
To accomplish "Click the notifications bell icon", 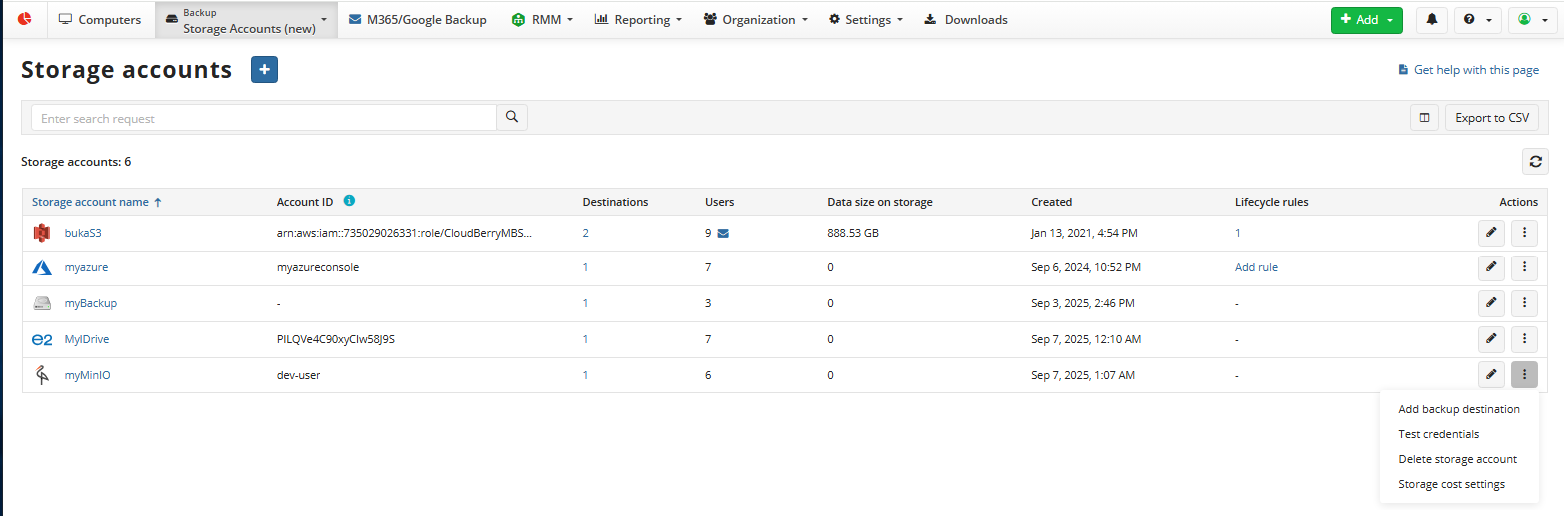I will click(x=1432, y=20).
